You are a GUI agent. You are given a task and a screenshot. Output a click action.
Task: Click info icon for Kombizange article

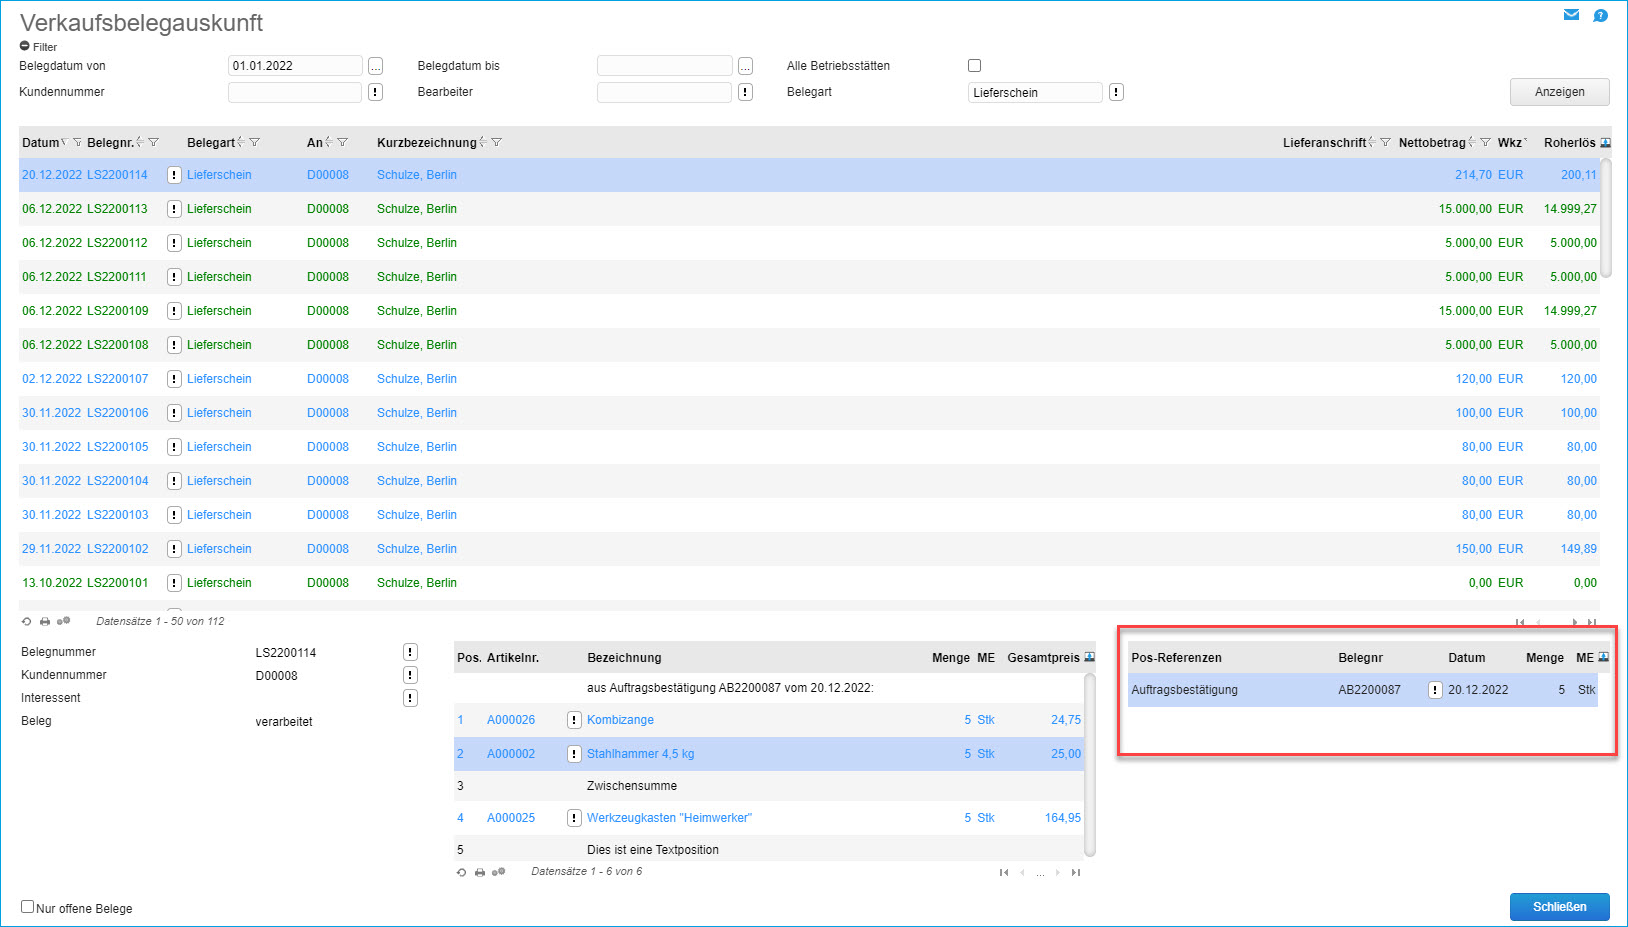[x=574, y=720]
